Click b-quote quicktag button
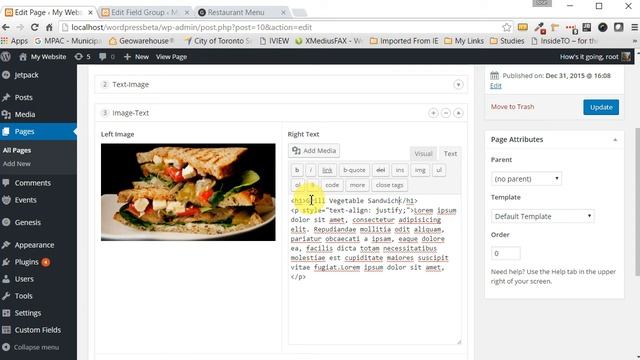Viewport: 640px width, 360px height. (x=354, y=170)
